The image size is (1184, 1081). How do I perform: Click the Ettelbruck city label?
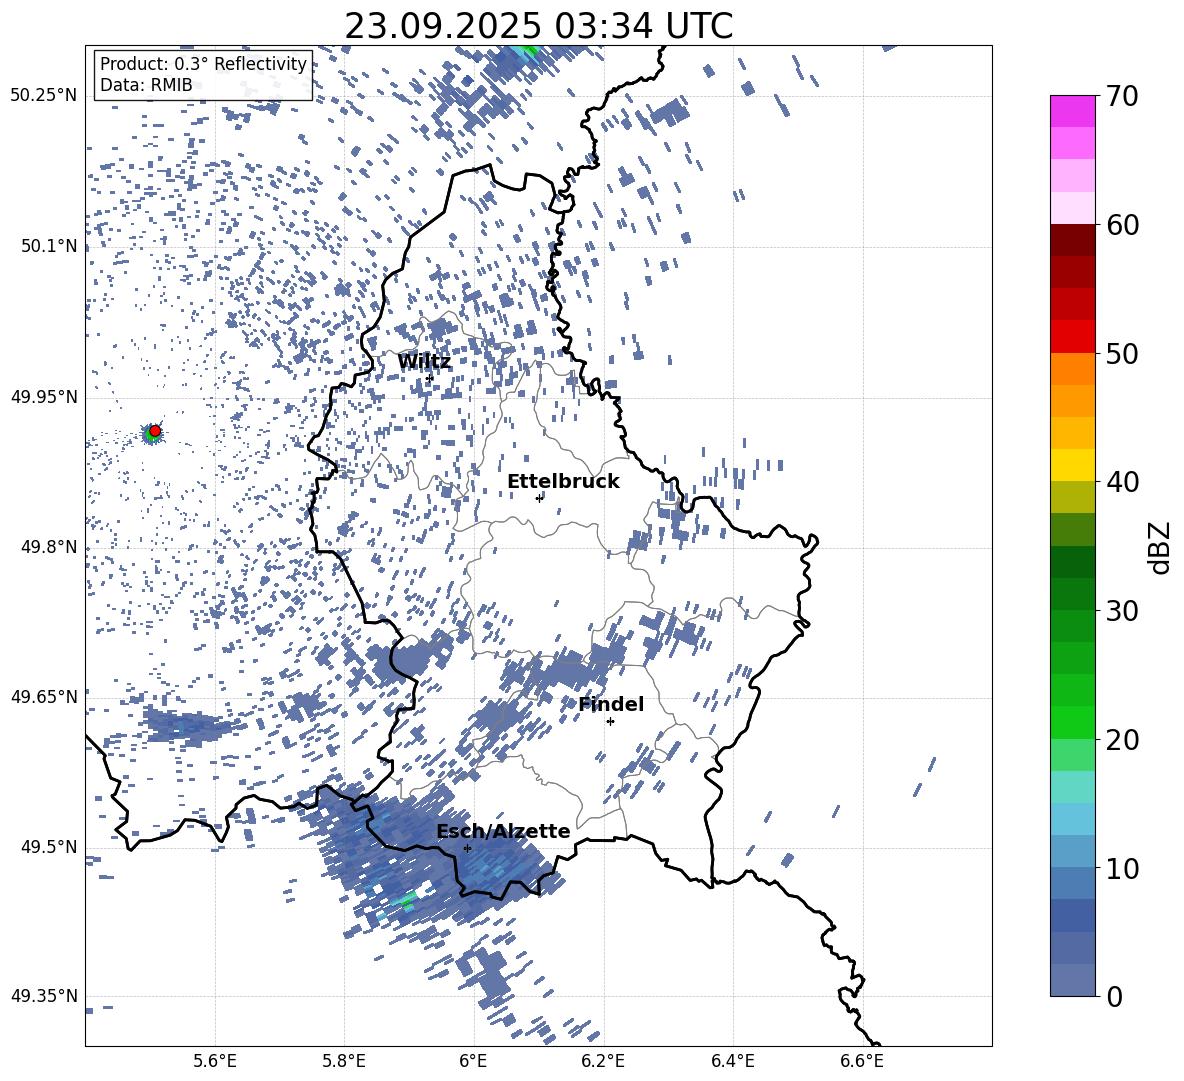[563, 482]
